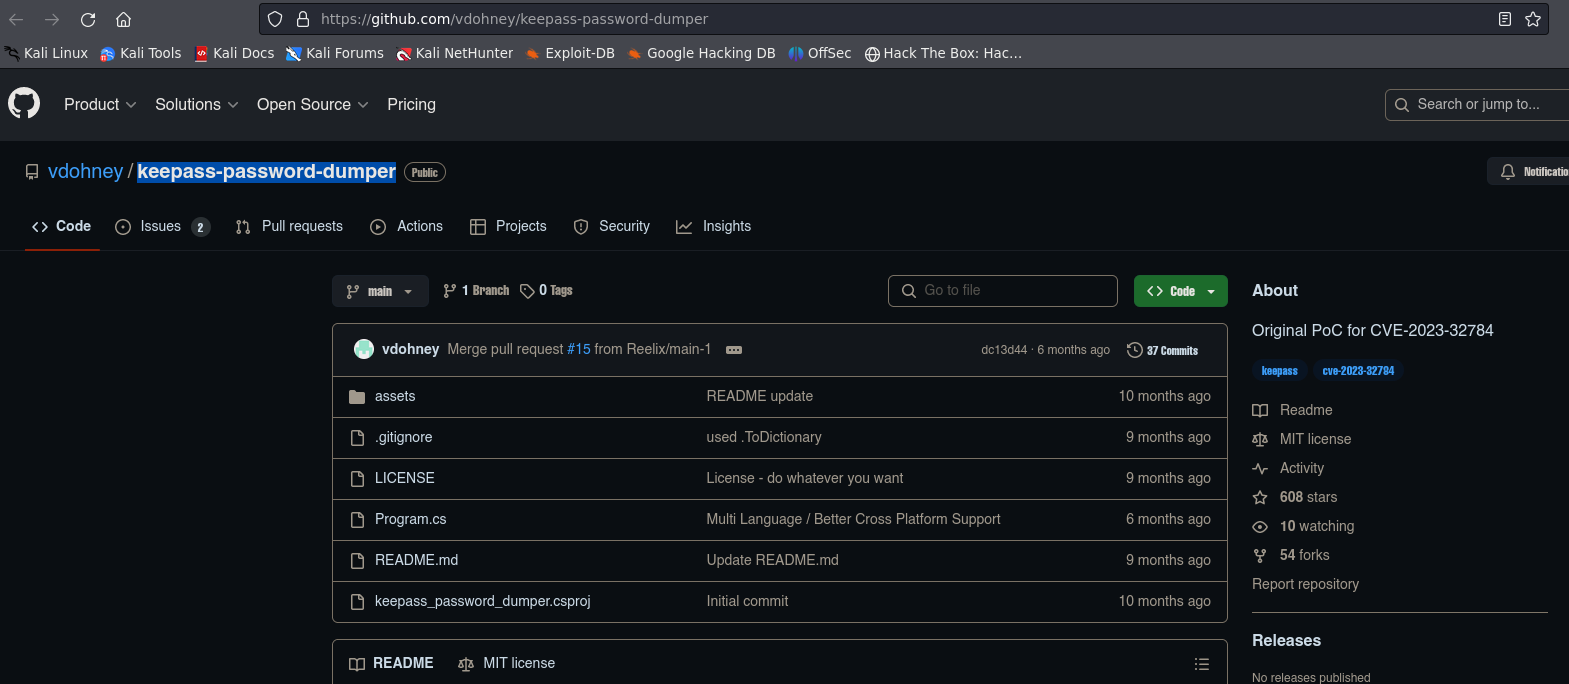
Task: Select the cve-2023-32784 topic tag
Action: point(1357,371)
